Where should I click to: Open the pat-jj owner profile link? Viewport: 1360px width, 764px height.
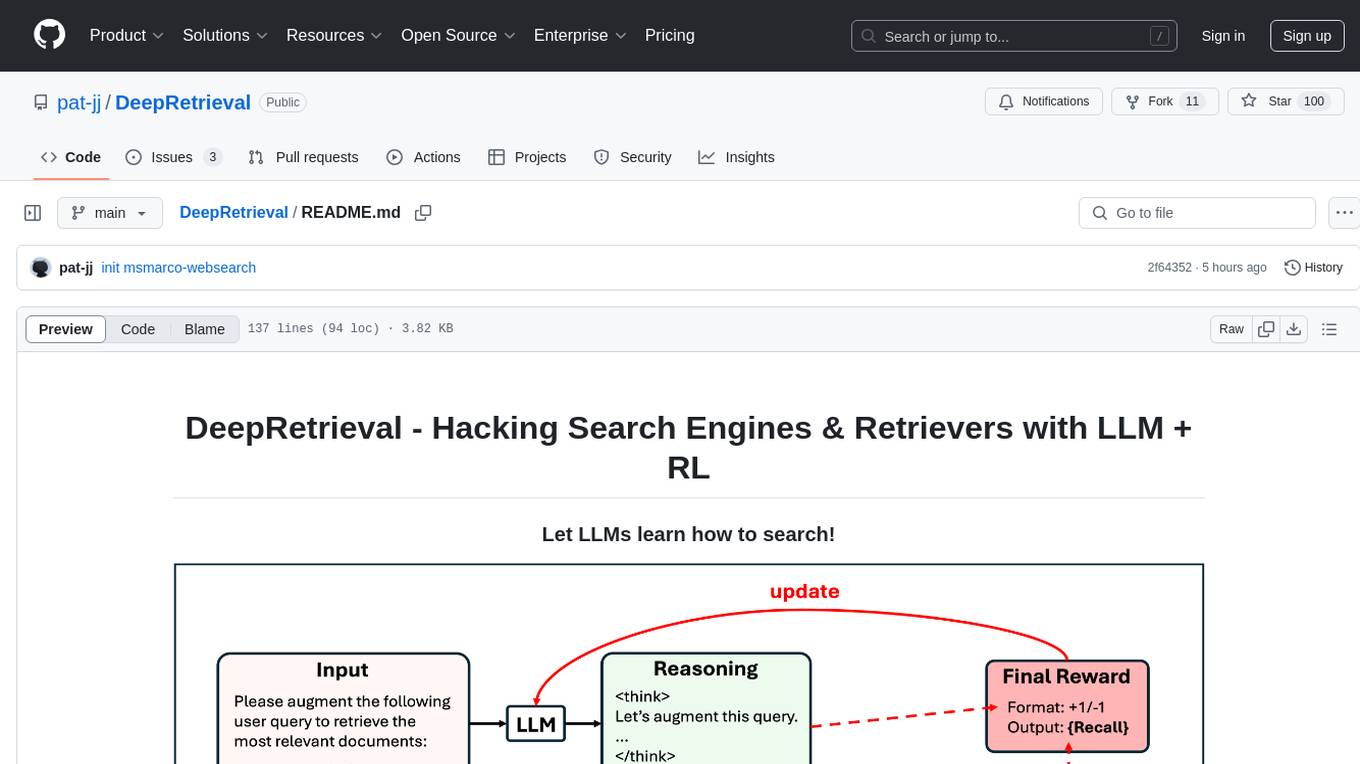[x=78, y=103]
